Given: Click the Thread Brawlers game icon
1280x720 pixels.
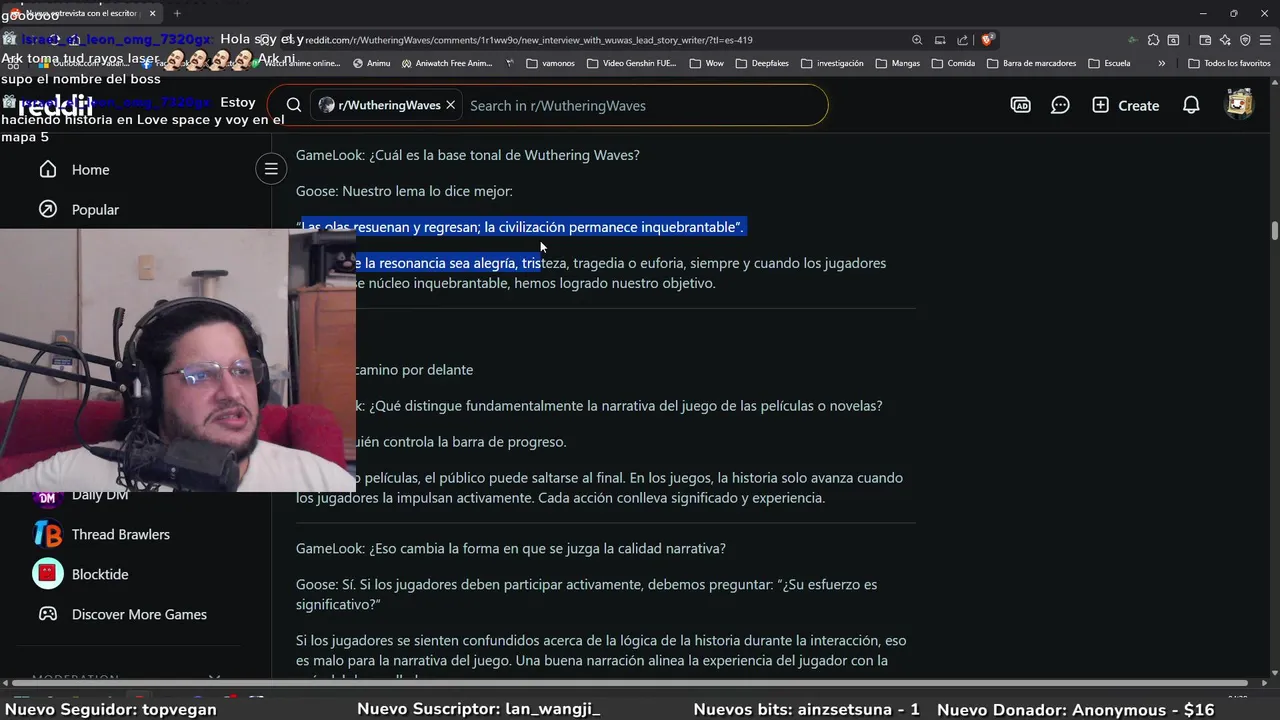Looking at the screenshot, I should pyautogui.click(x=48, y=534).
